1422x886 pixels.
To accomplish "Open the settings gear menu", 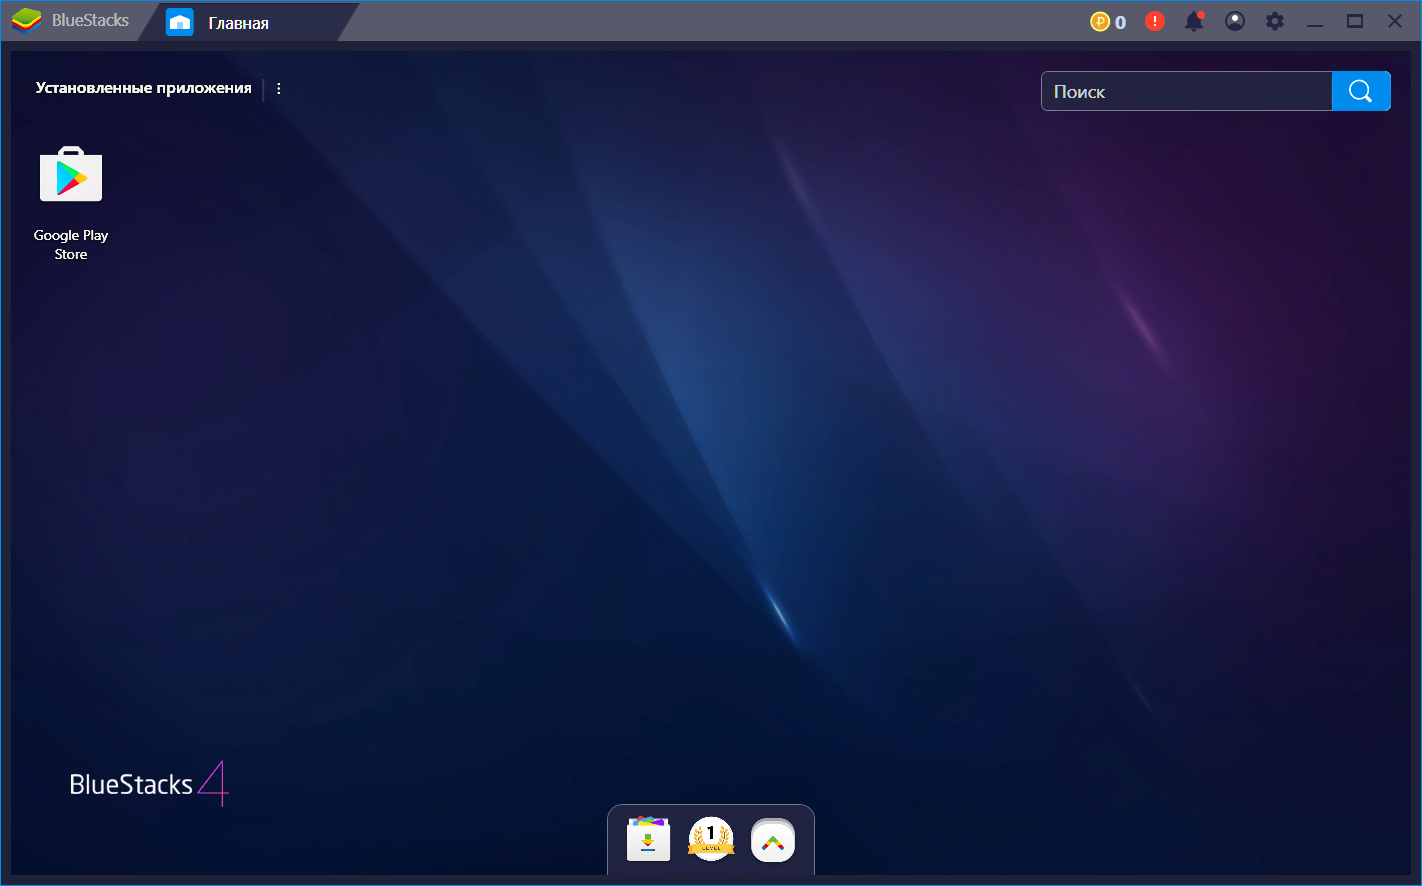I will click(x=1275, y=21).
